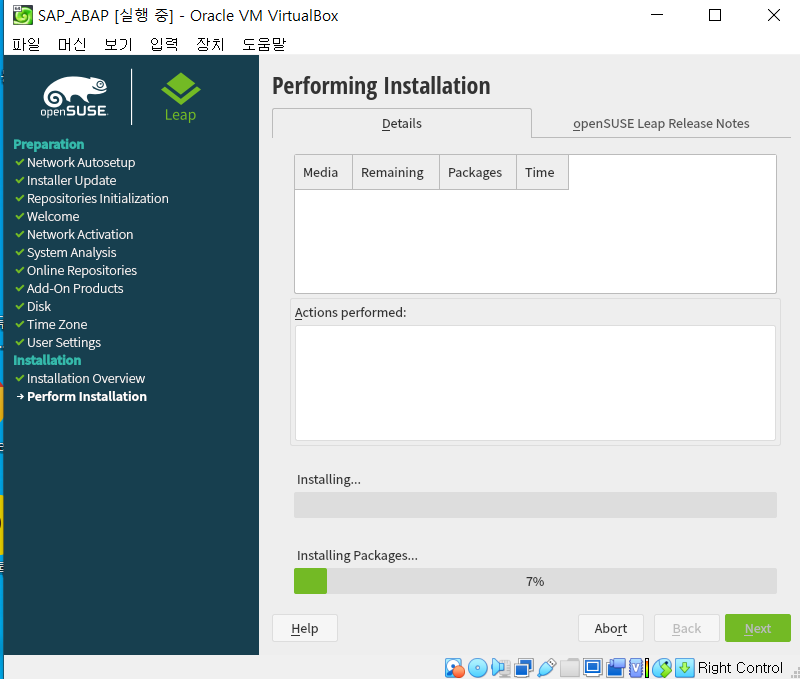Viewport: 800px width, 679px height.
Task: Click the optical disk indicator icon
Action: [478, 668]
